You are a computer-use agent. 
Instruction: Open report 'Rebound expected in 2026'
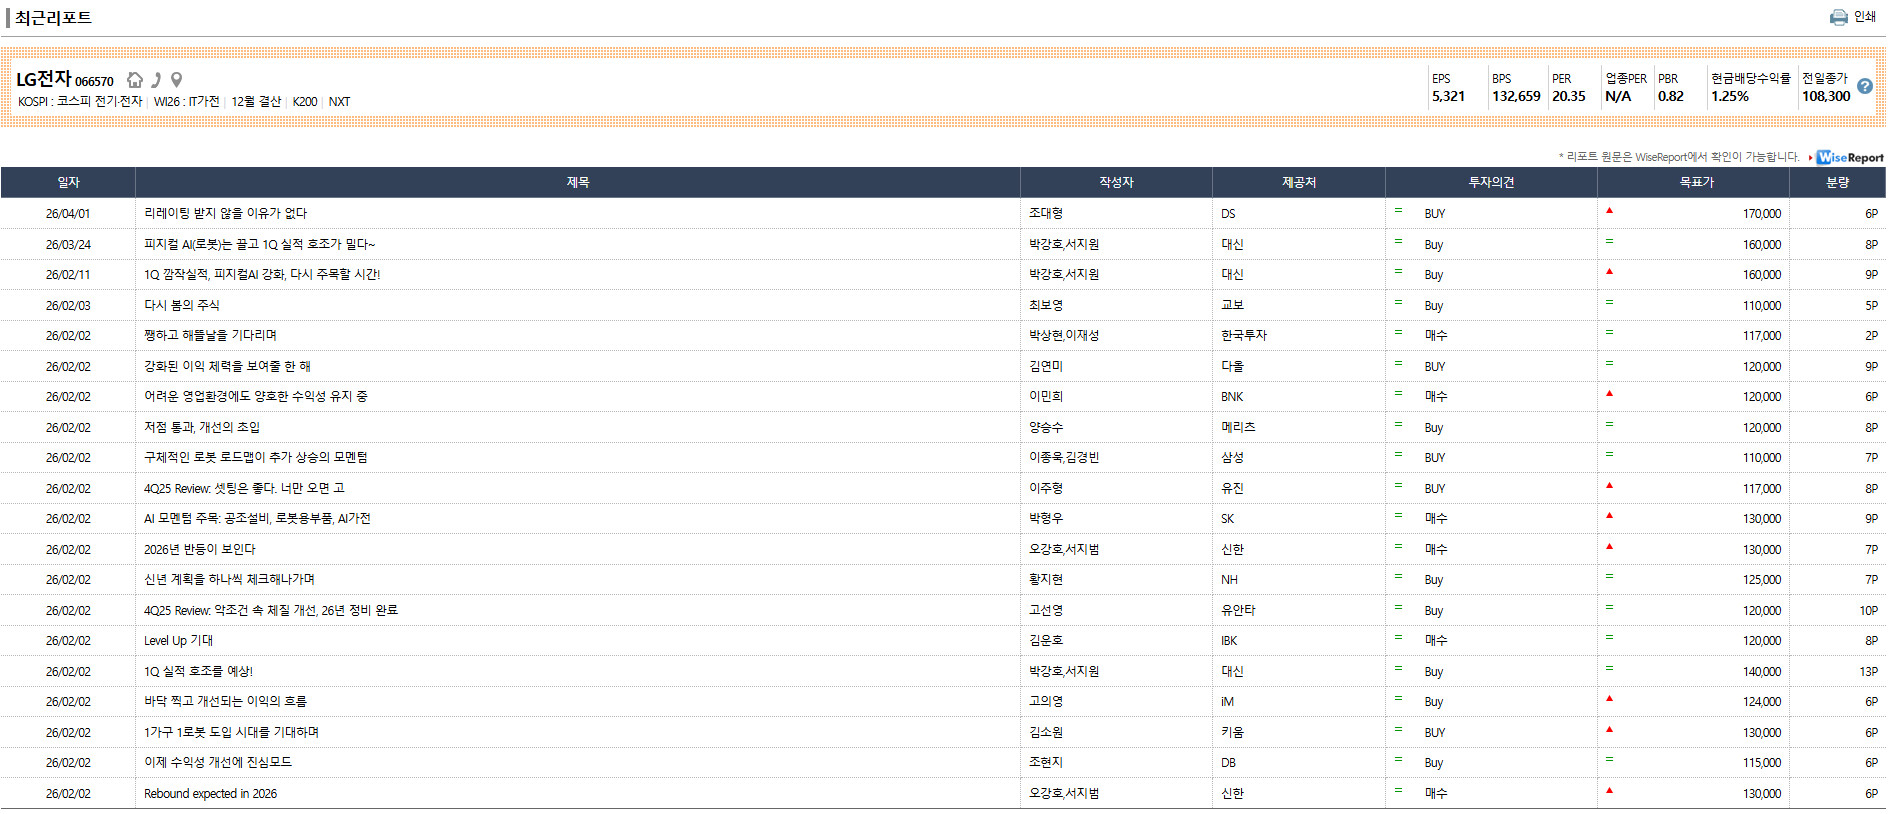pos(210,793)
